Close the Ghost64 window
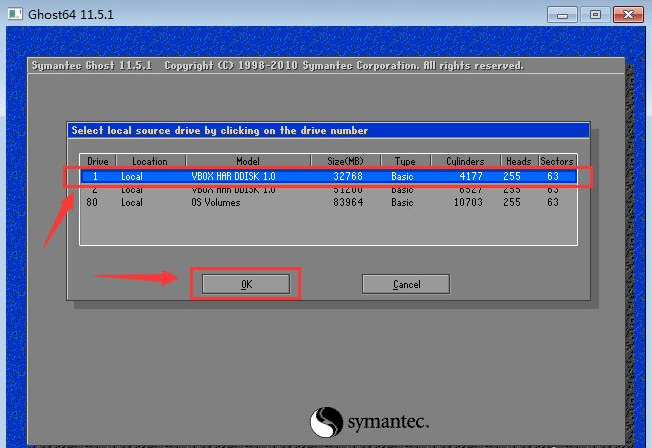Screen dimensions: 652x448 click(x=628, y=15)
